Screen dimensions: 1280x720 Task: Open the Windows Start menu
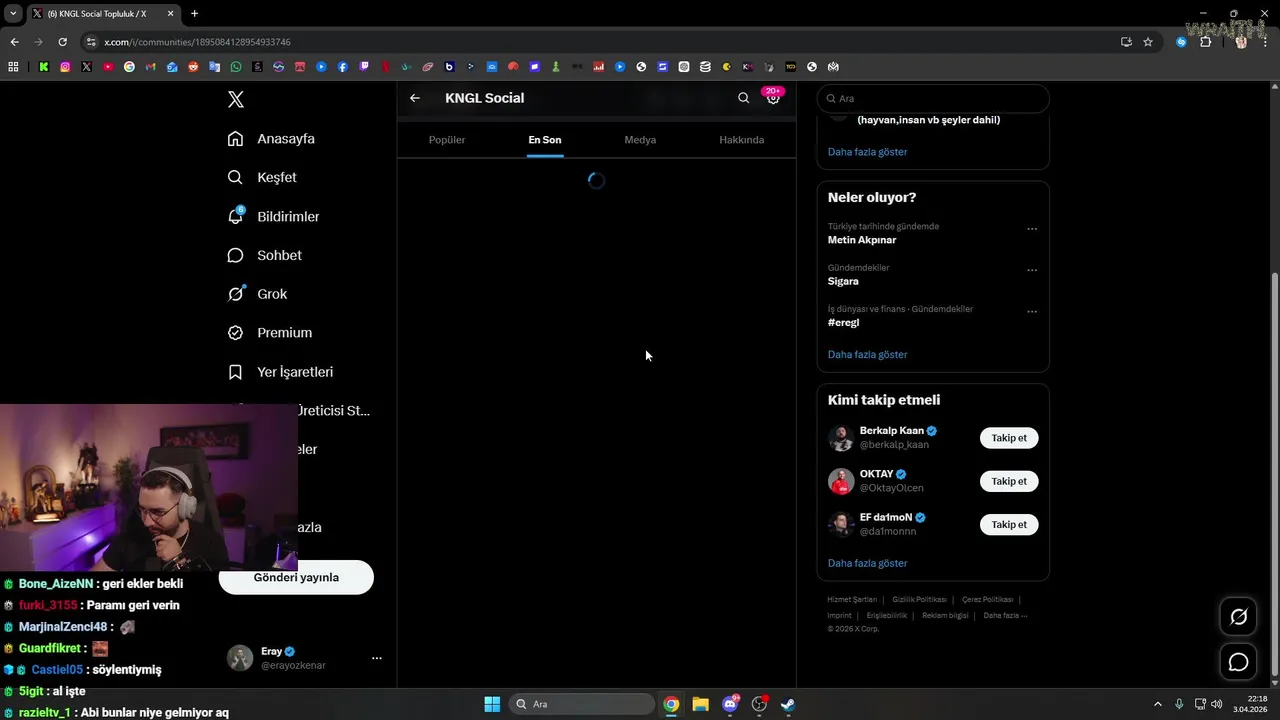492,704
